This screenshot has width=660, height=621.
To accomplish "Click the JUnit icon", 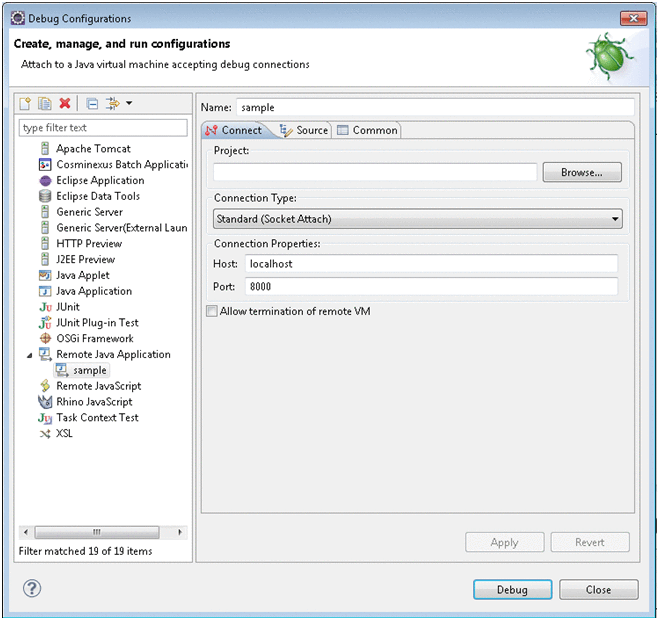I will coord(45,307).
